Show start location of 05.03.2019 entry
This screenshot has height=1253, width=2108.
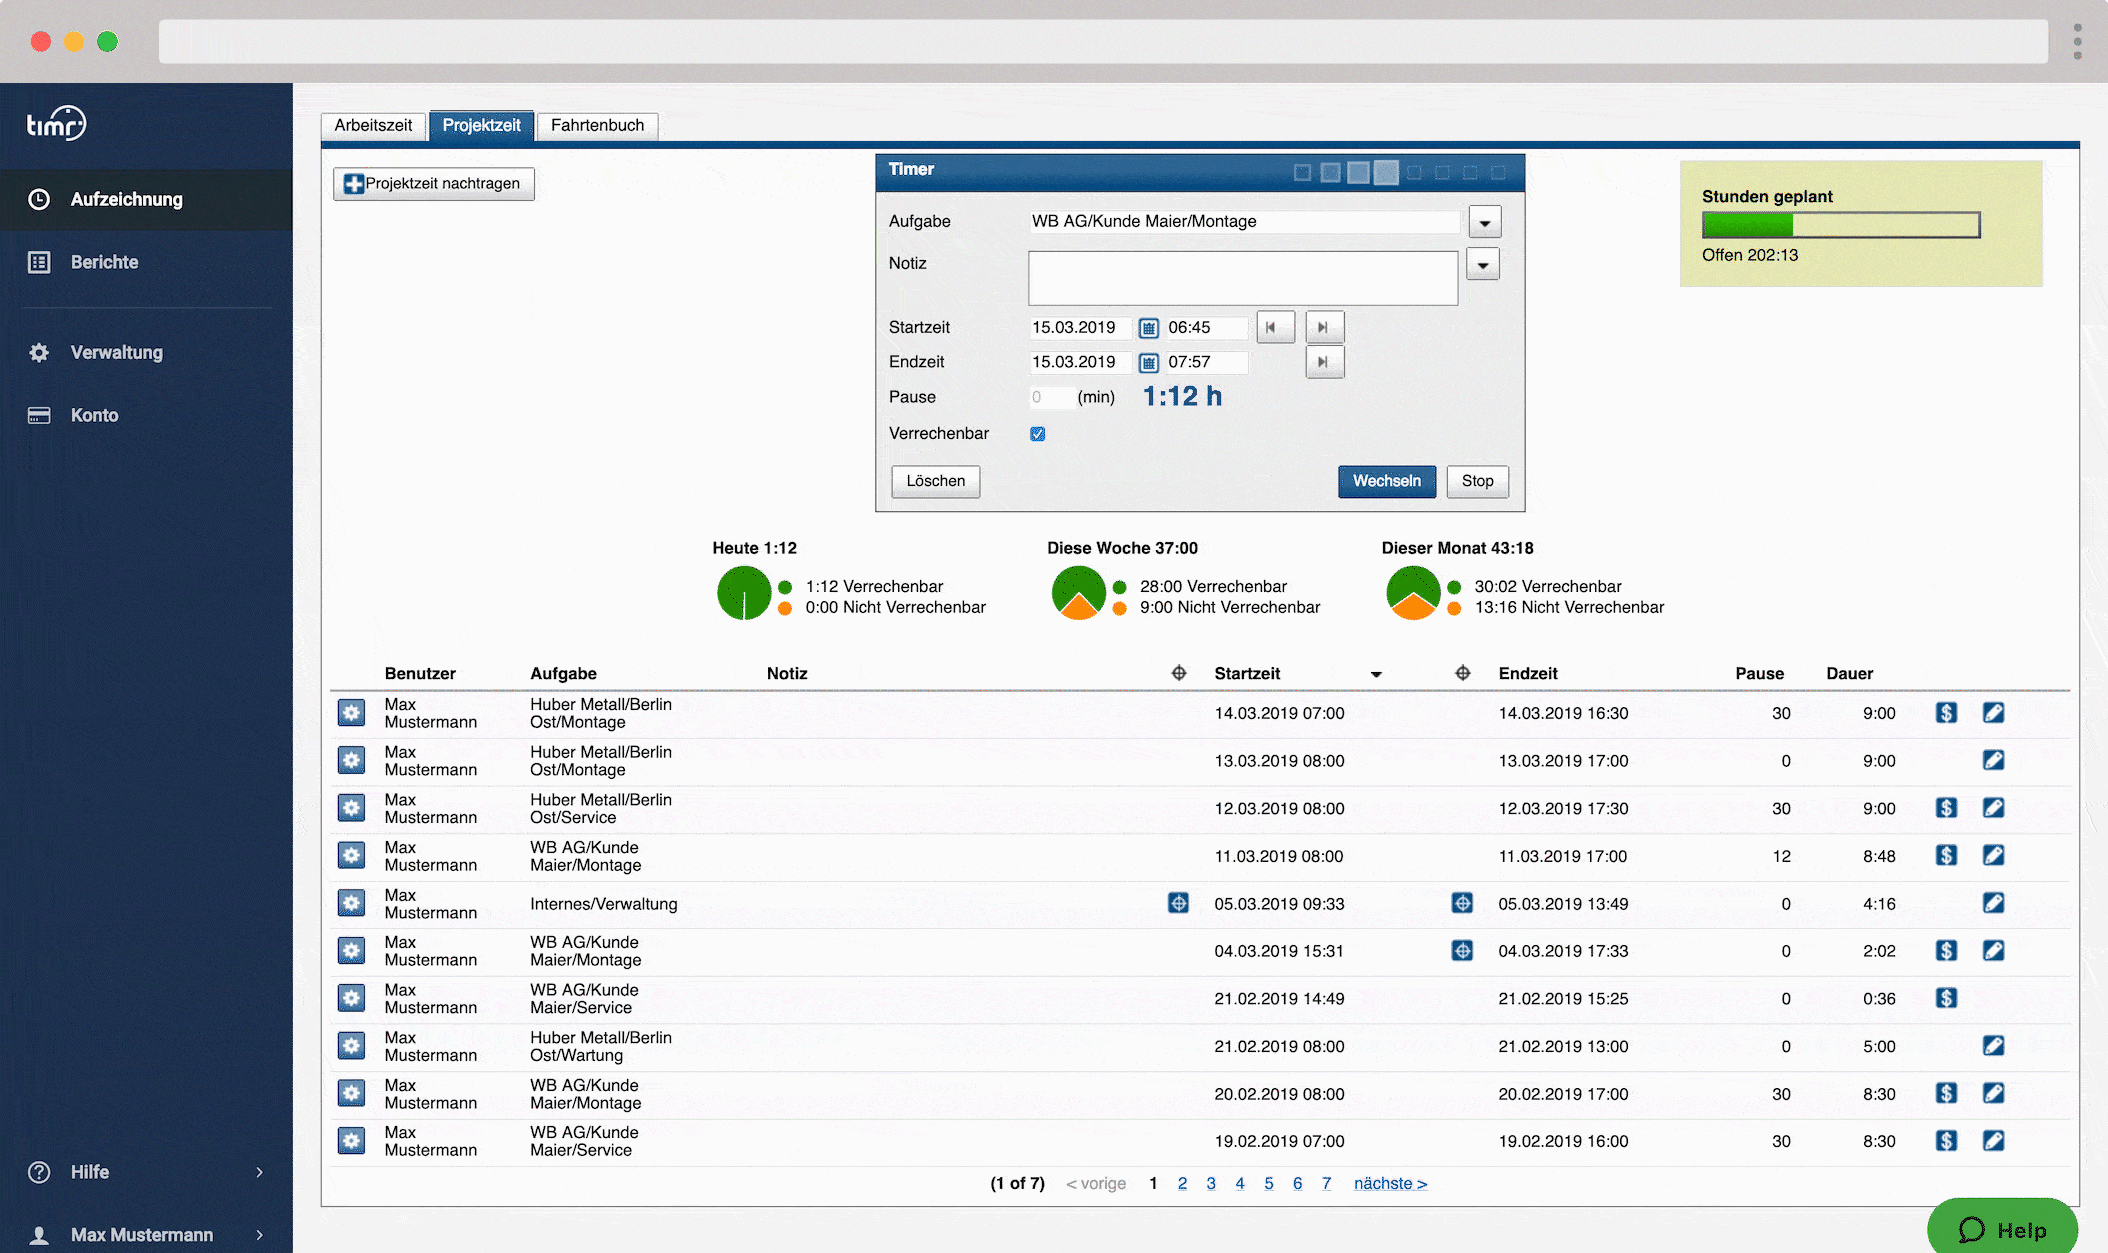[1179, 903]
